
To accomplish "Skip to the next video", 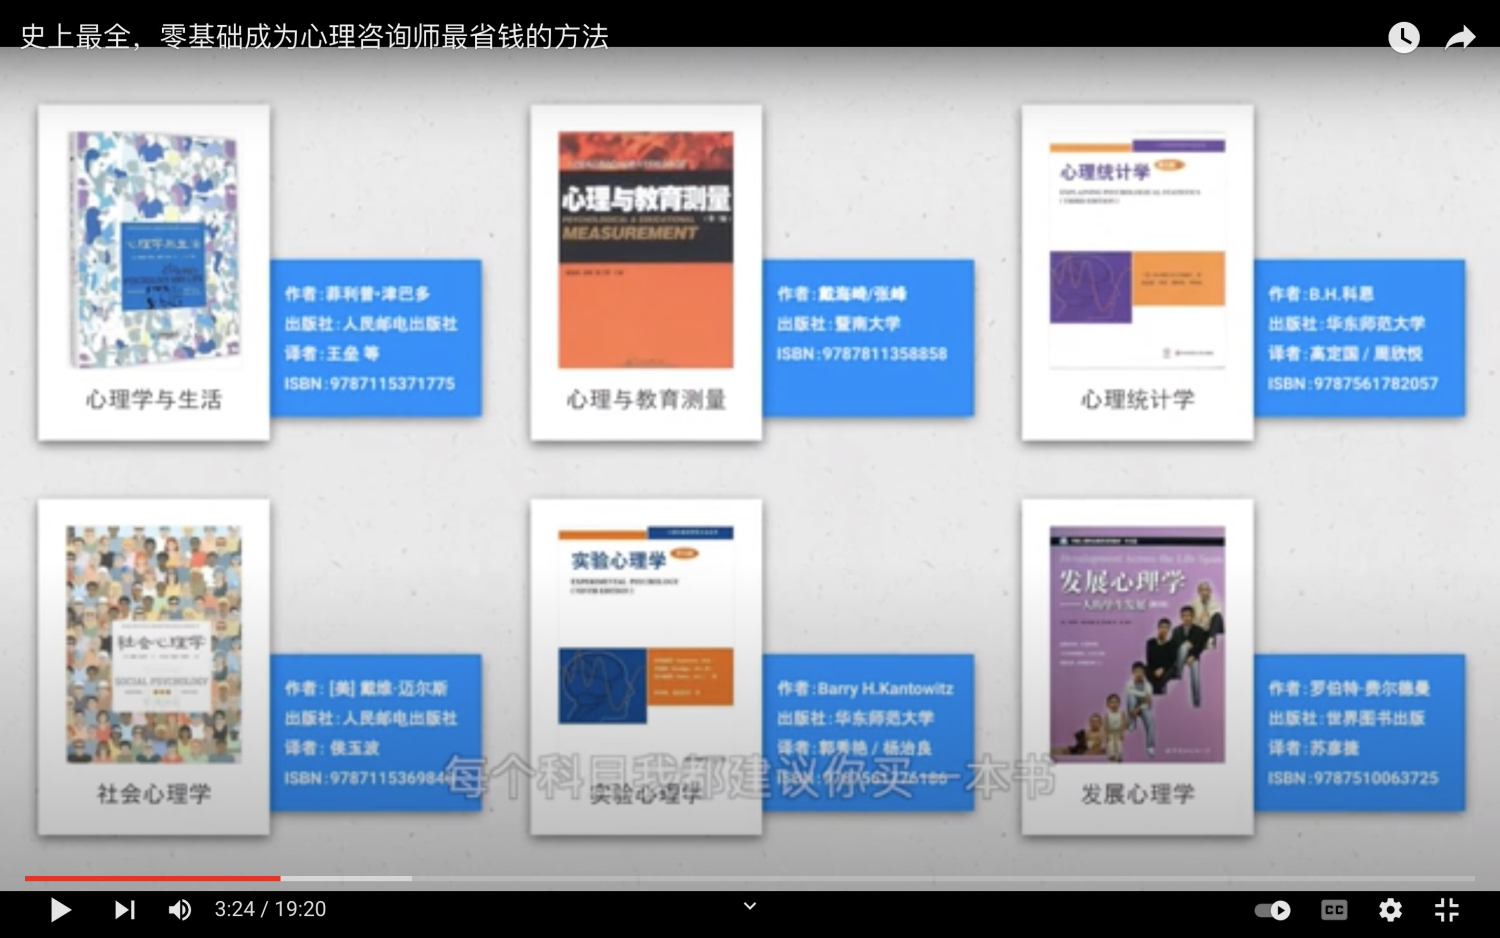I will (x=124, y=910).
